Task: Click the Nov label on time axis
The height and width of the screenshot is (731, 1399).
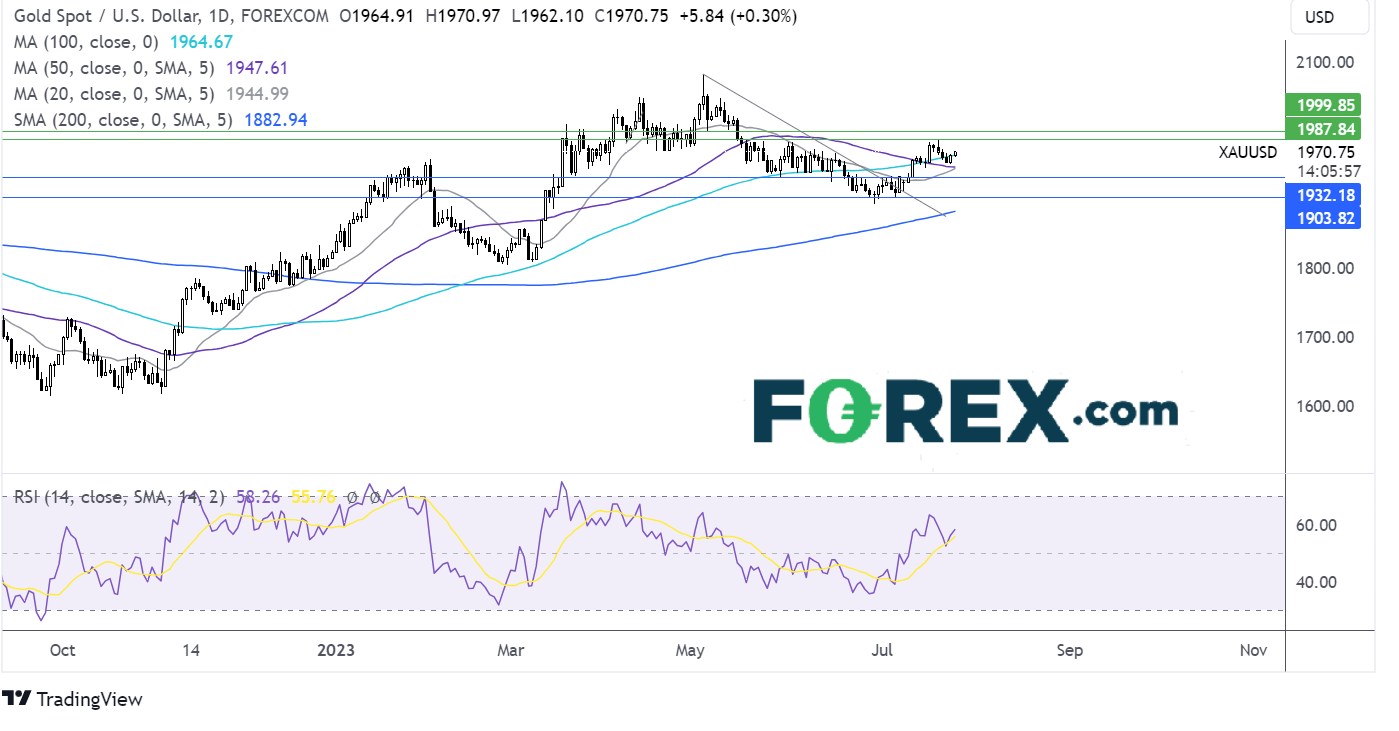Action: click(x=1253, y=650)
